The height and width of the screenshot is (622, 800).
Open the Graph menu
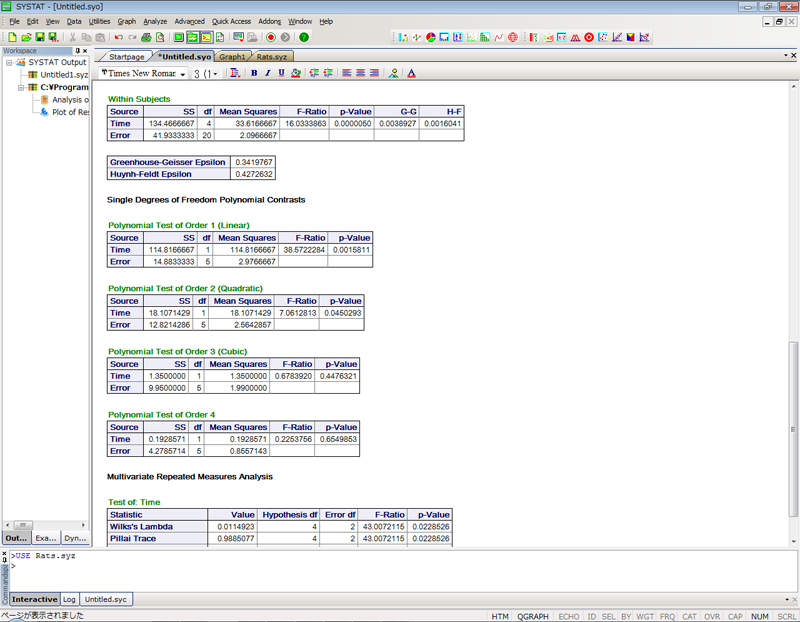coord(127,21)
